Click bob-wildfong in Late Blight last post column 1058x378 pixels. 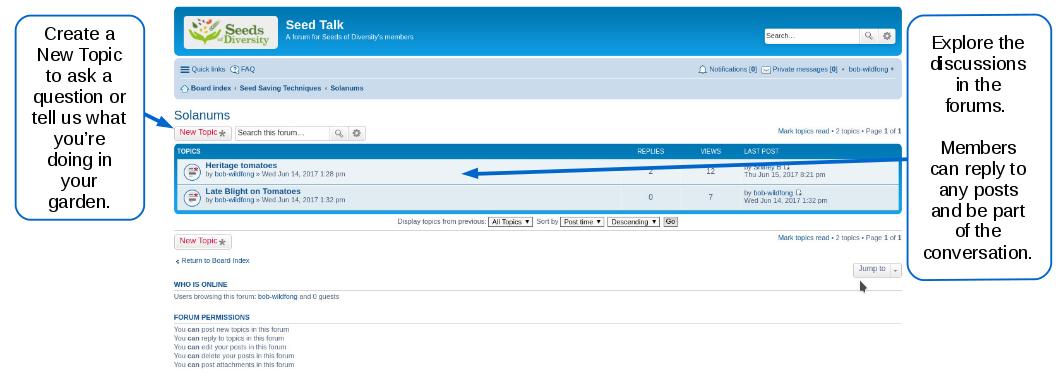click(773, 192)
